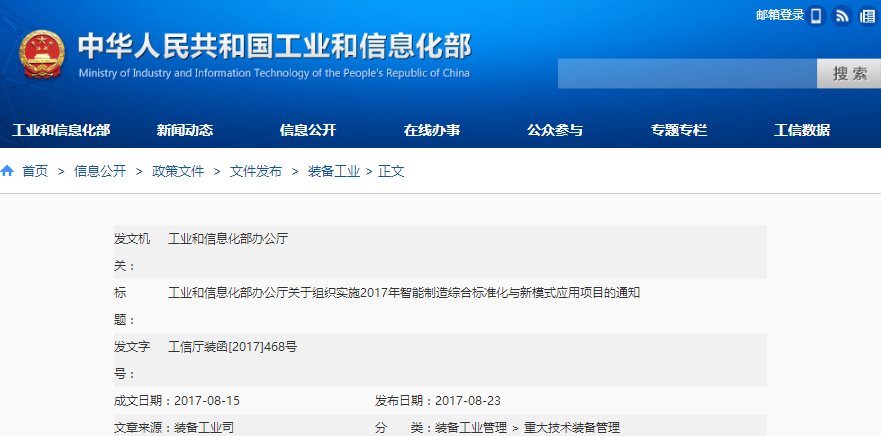Open the 工业和信息化部 nav menu
881x436 pixels.
(61, 130)
